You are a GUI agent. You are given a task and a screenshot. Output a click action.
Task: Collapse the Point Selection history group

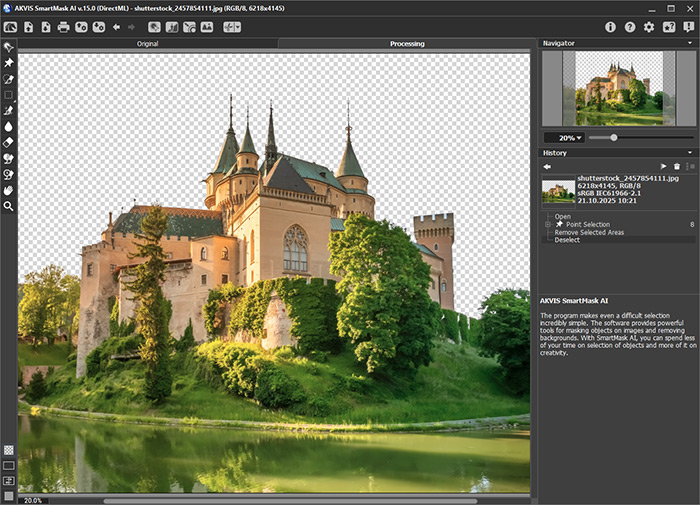pos(547,224)
